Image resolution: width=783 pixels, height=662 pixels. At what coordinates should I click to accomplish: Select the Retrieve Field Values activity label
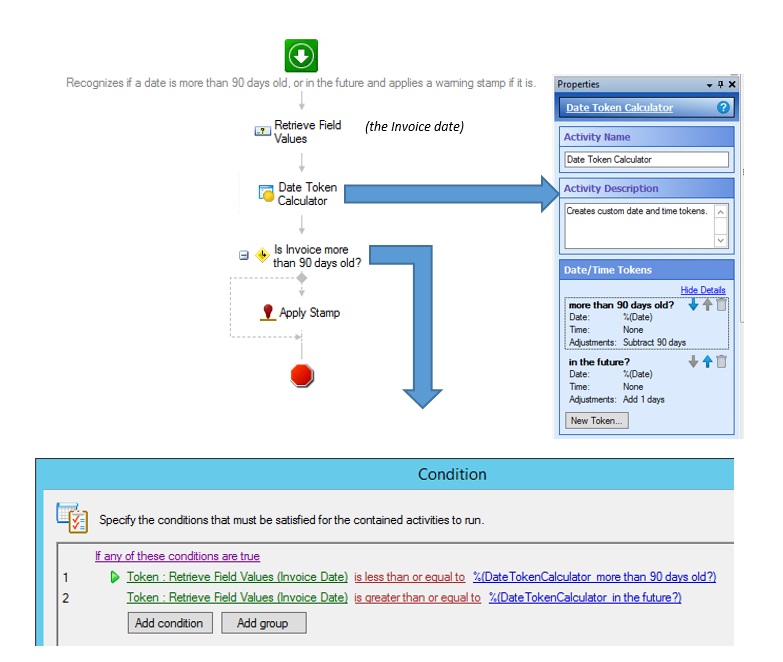point(308,132)
